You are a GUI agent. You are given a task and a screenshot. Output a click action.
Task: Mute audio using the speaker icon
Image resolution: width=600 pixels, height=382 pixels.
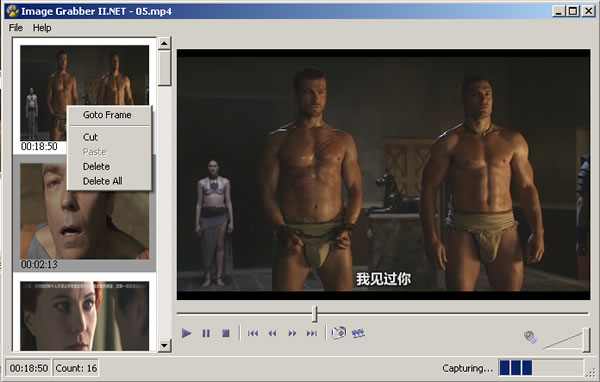pyautogui.click(x=530, y=337)
